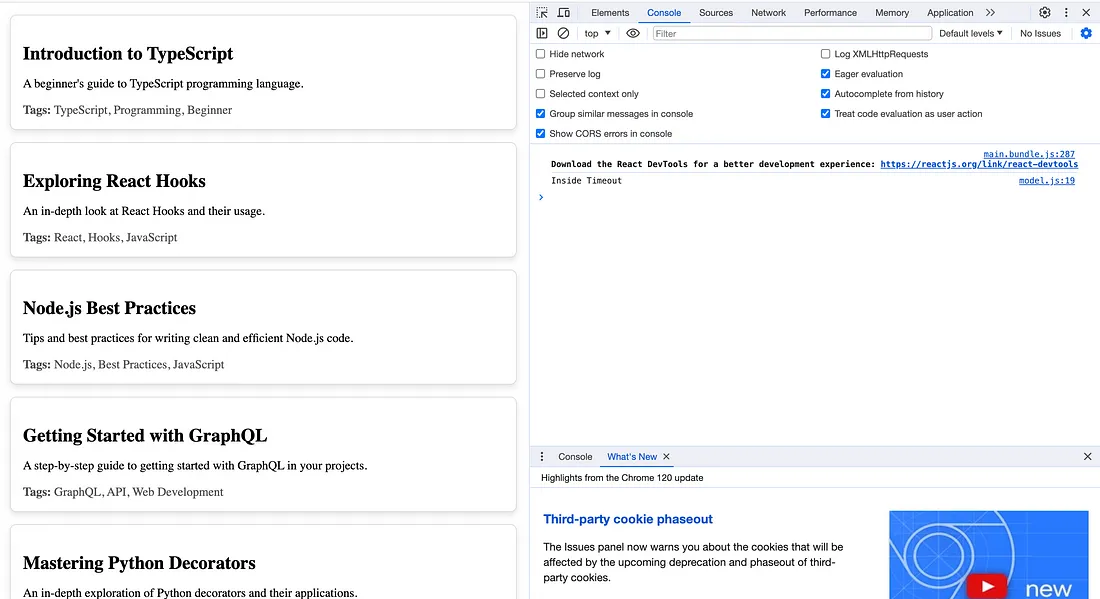Click the React Hooks in-depth description text
The image size is (1100, 599).
pos(144,211)
